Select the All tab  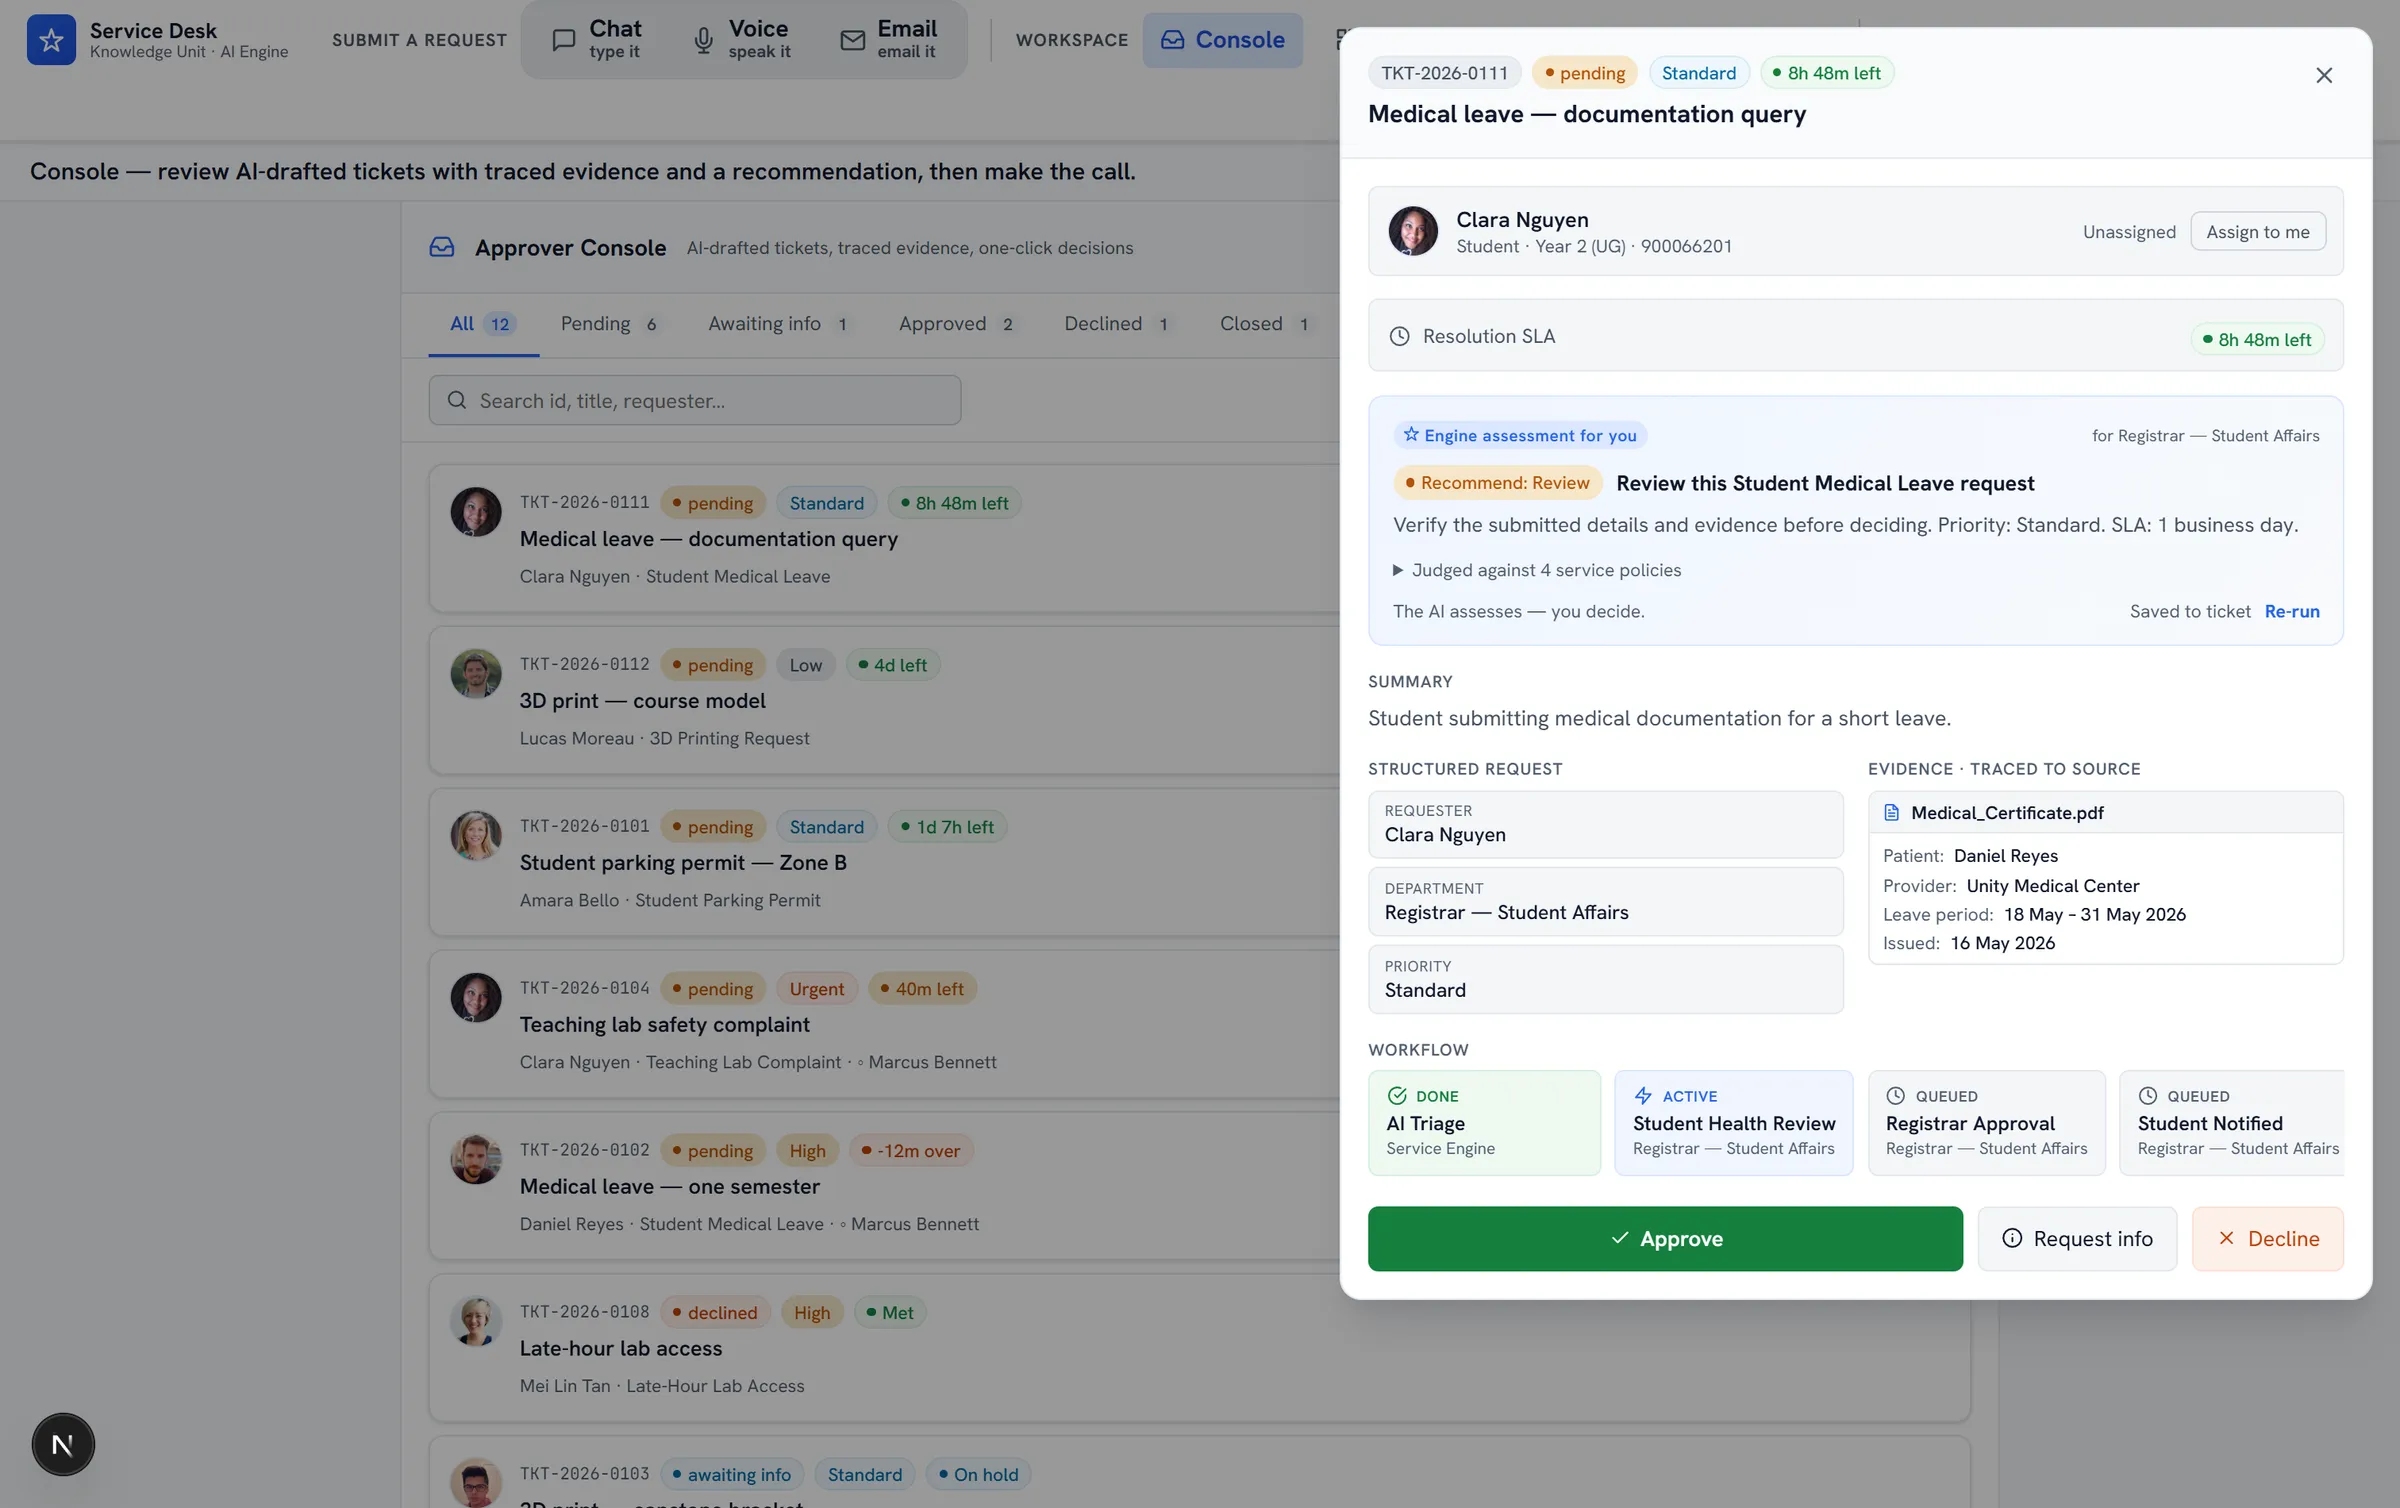pyautogui.click(x=483, y=323)
